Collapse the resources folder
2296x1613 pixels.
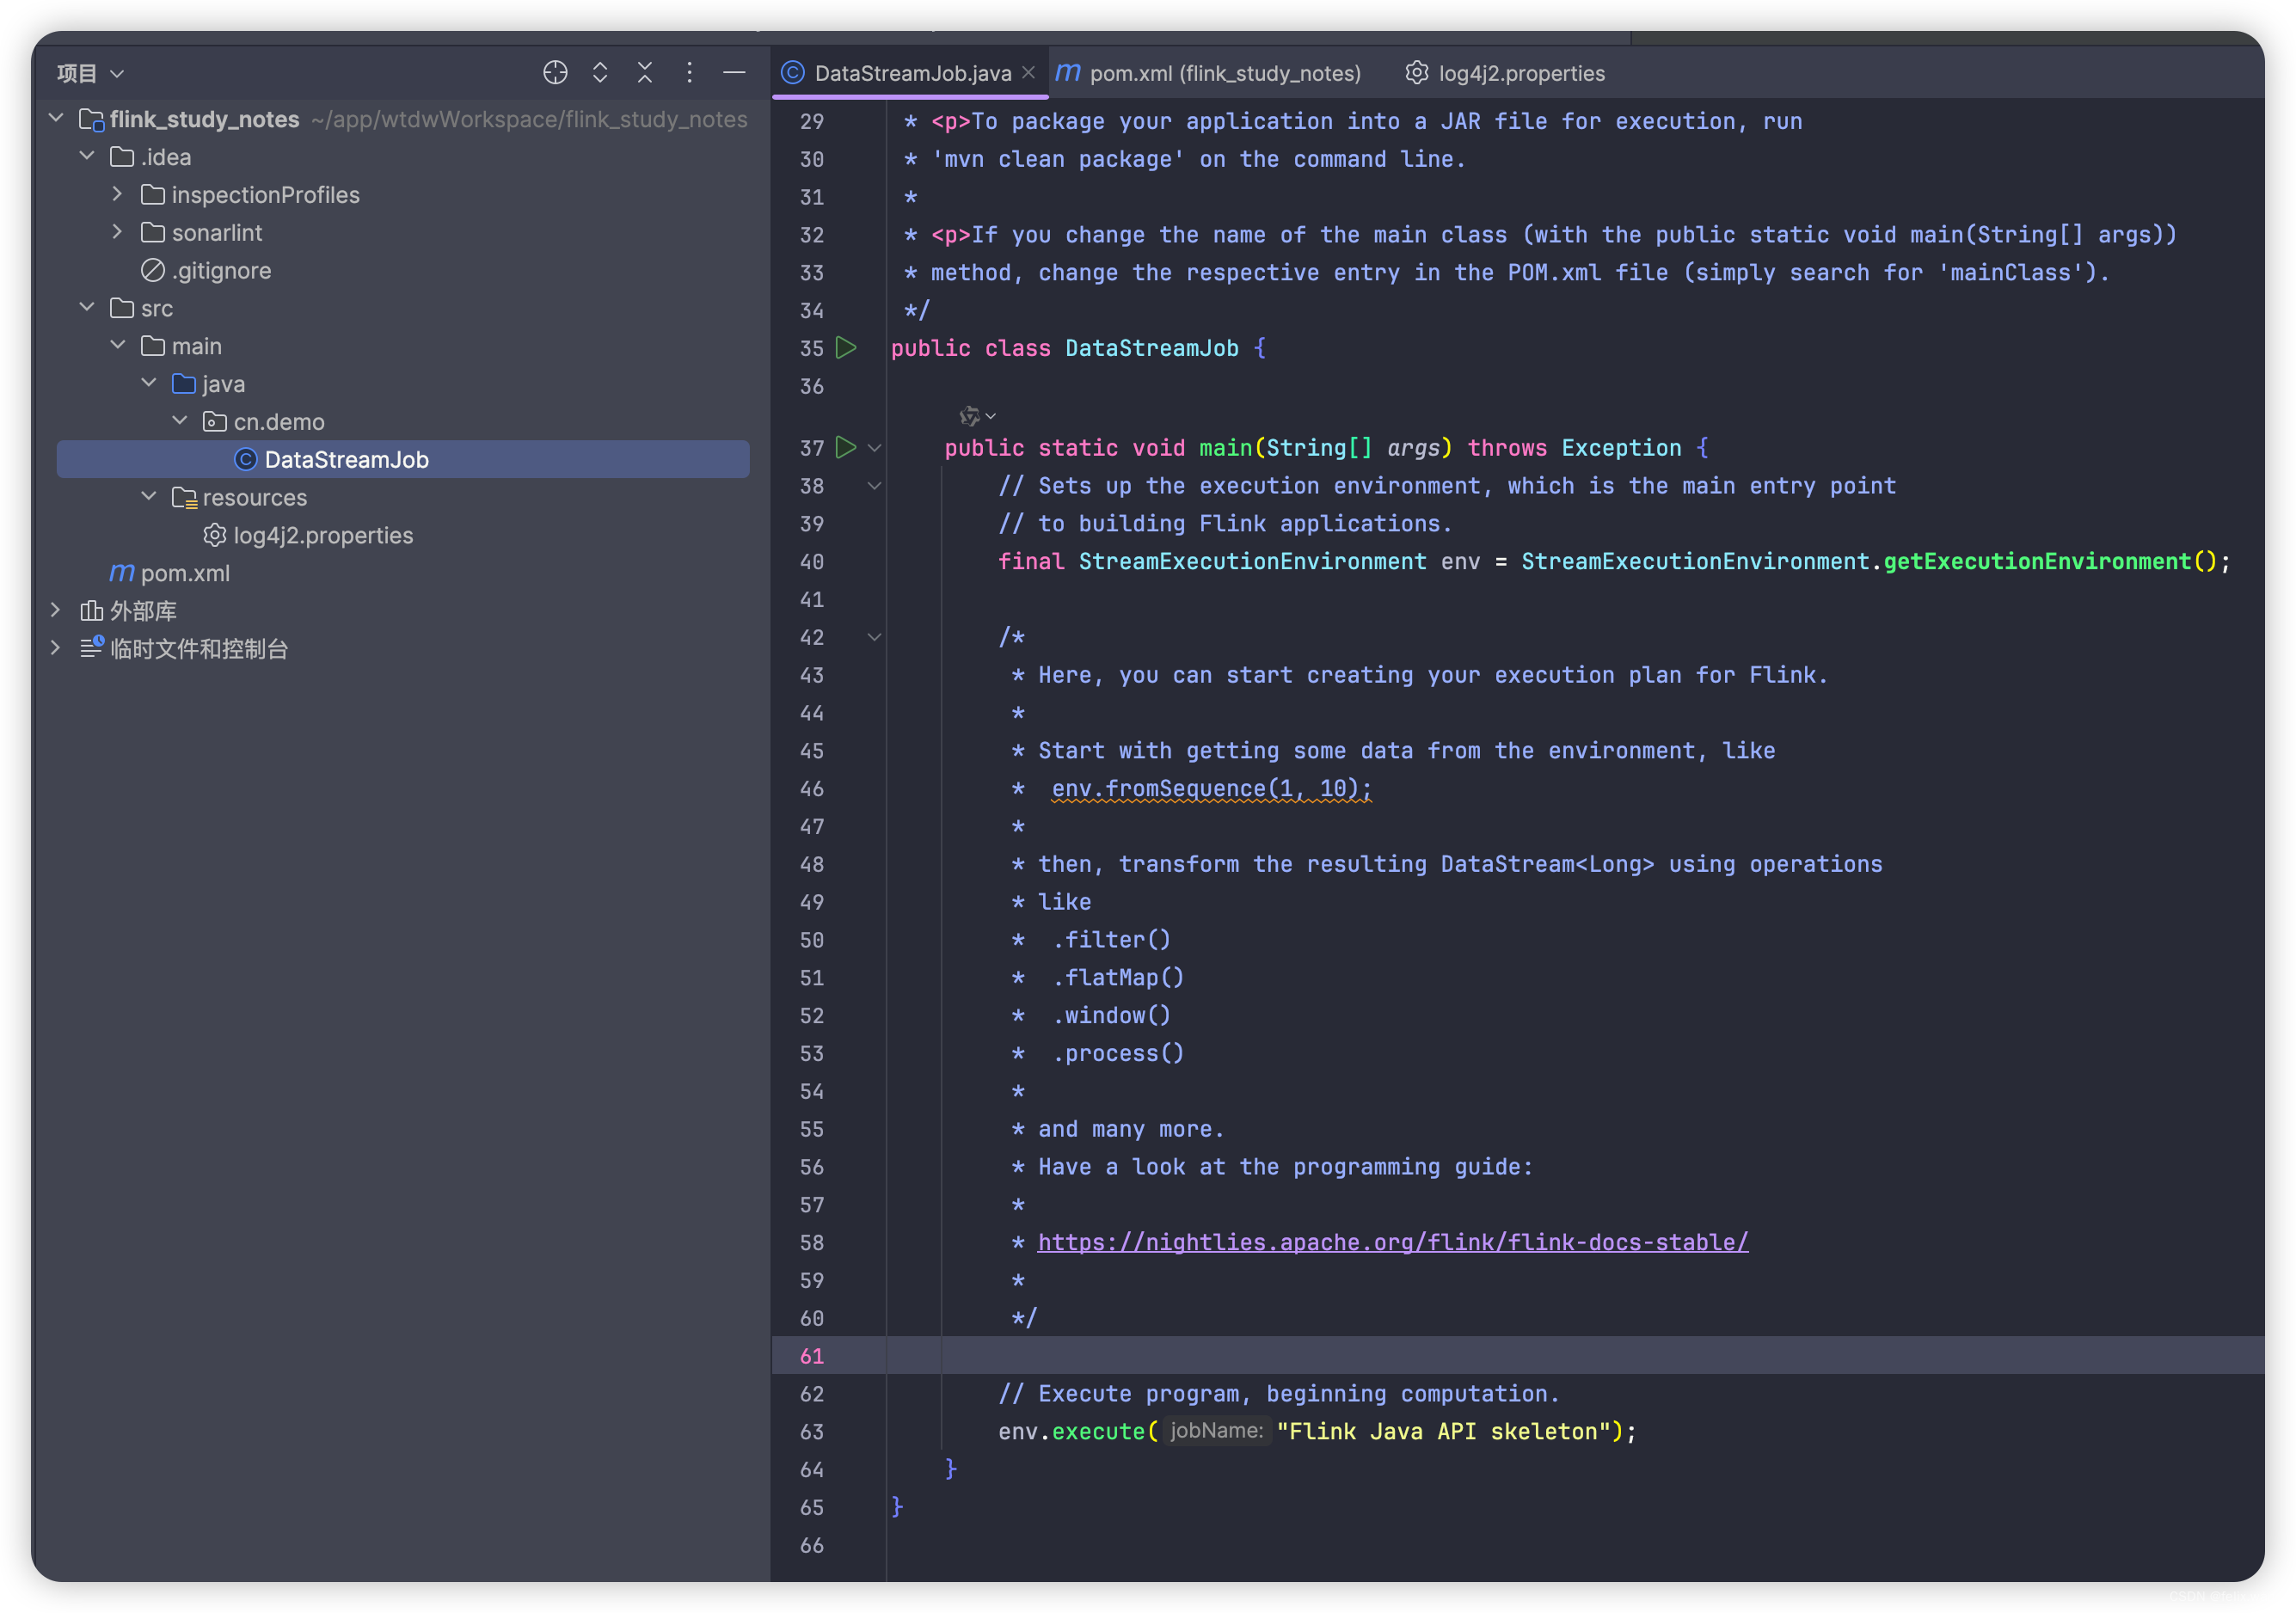(149, 496)
